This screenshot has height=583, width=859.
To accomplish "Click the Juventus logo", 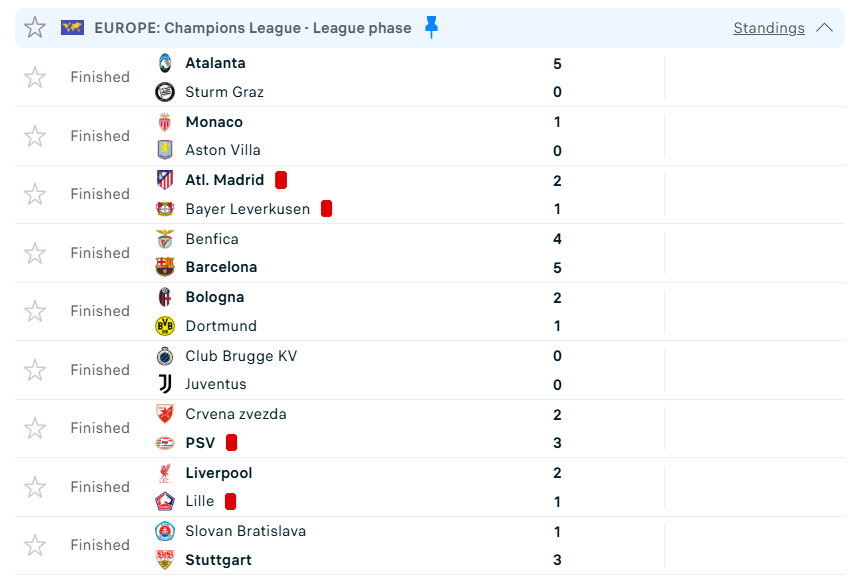I will (165, 384).
